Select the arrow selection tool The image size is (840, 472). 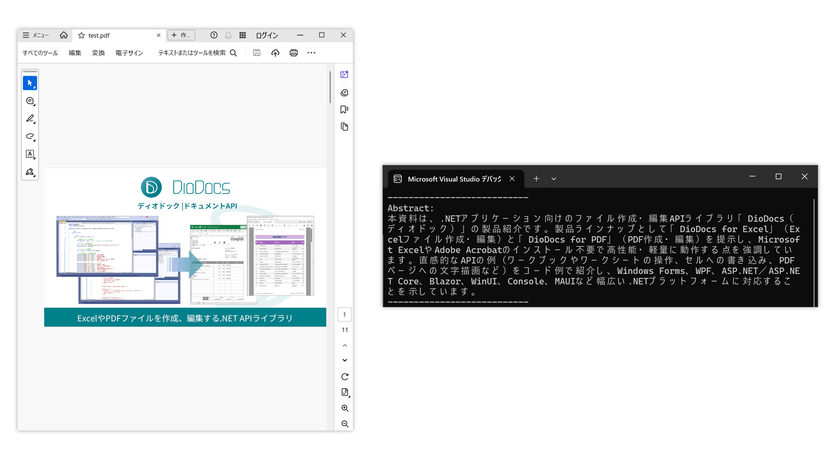click(x=30, y=82)
